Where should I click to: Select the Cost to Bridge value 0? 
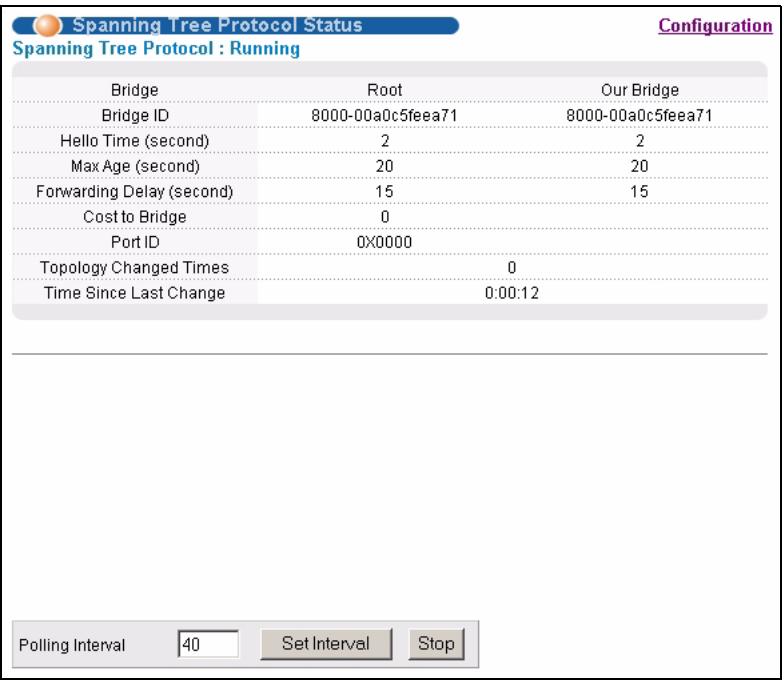[x=384, y=217]
